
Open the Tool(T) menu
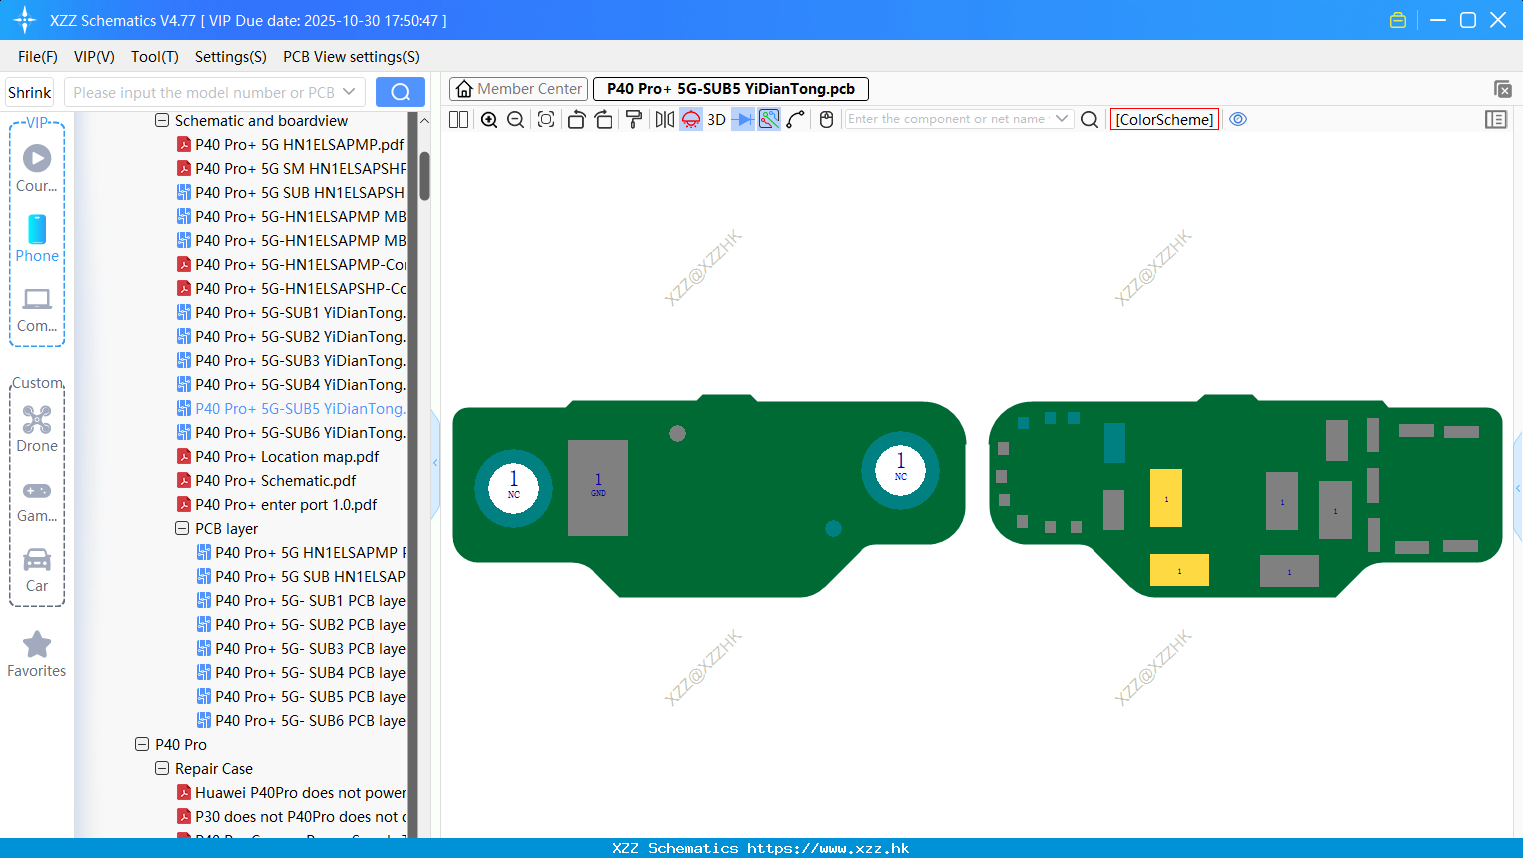[154, 57]
